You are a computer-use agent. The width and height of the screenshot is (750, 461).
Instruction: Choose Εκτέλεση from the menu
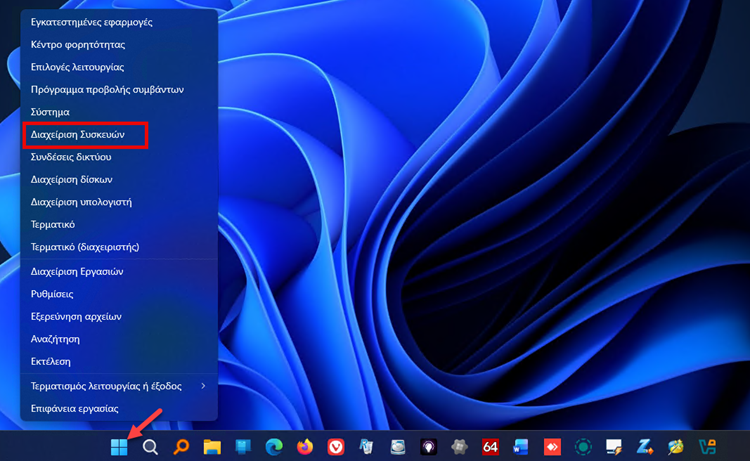[x=51, y=361]
